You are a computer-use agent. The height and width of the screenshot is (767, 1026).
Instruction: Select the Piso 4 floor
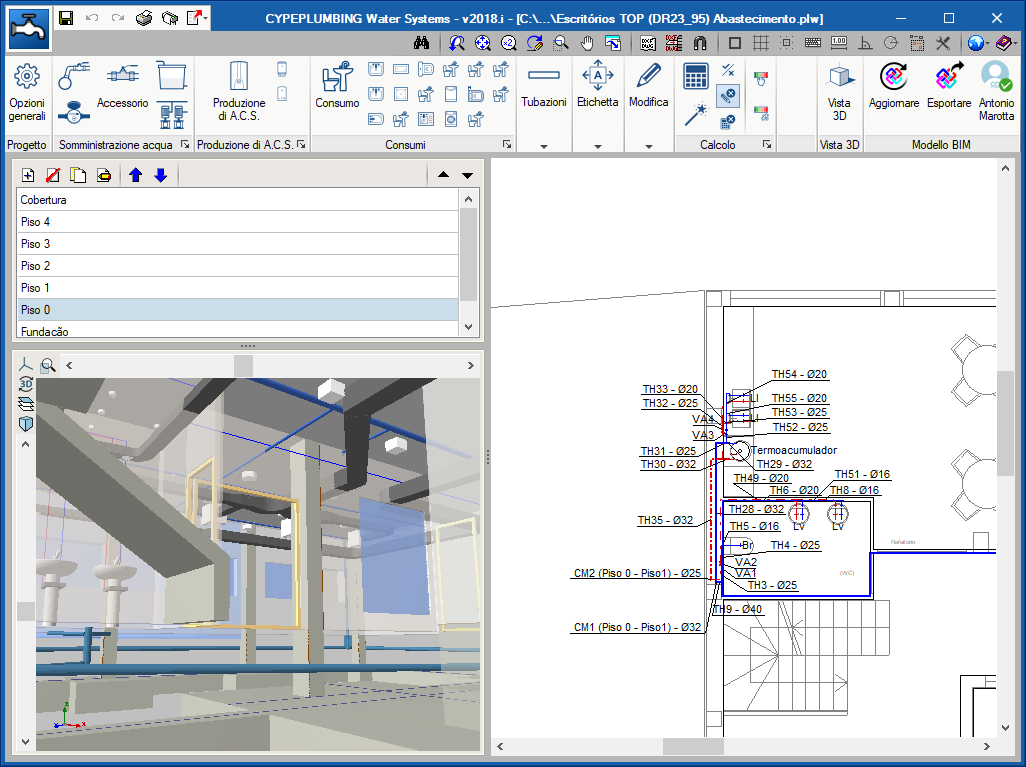[238, 222]
